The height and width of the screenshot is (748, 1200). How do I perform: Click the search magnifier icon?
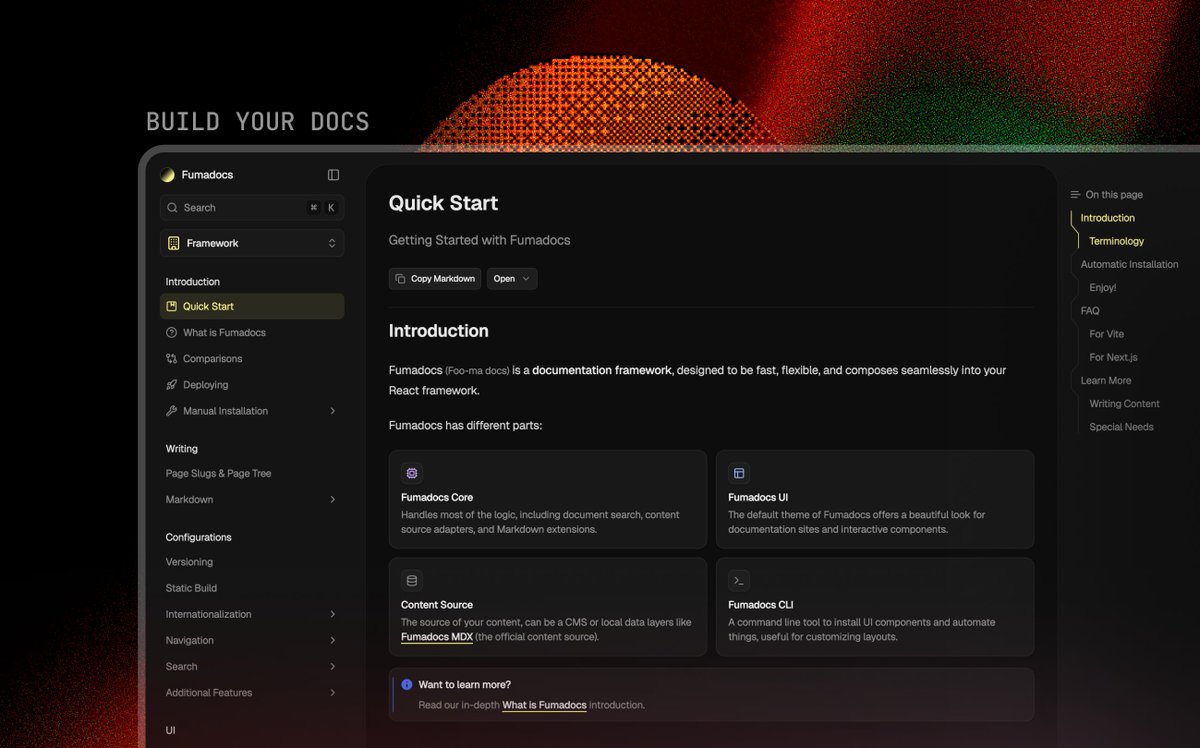click(x=173, y=208)
